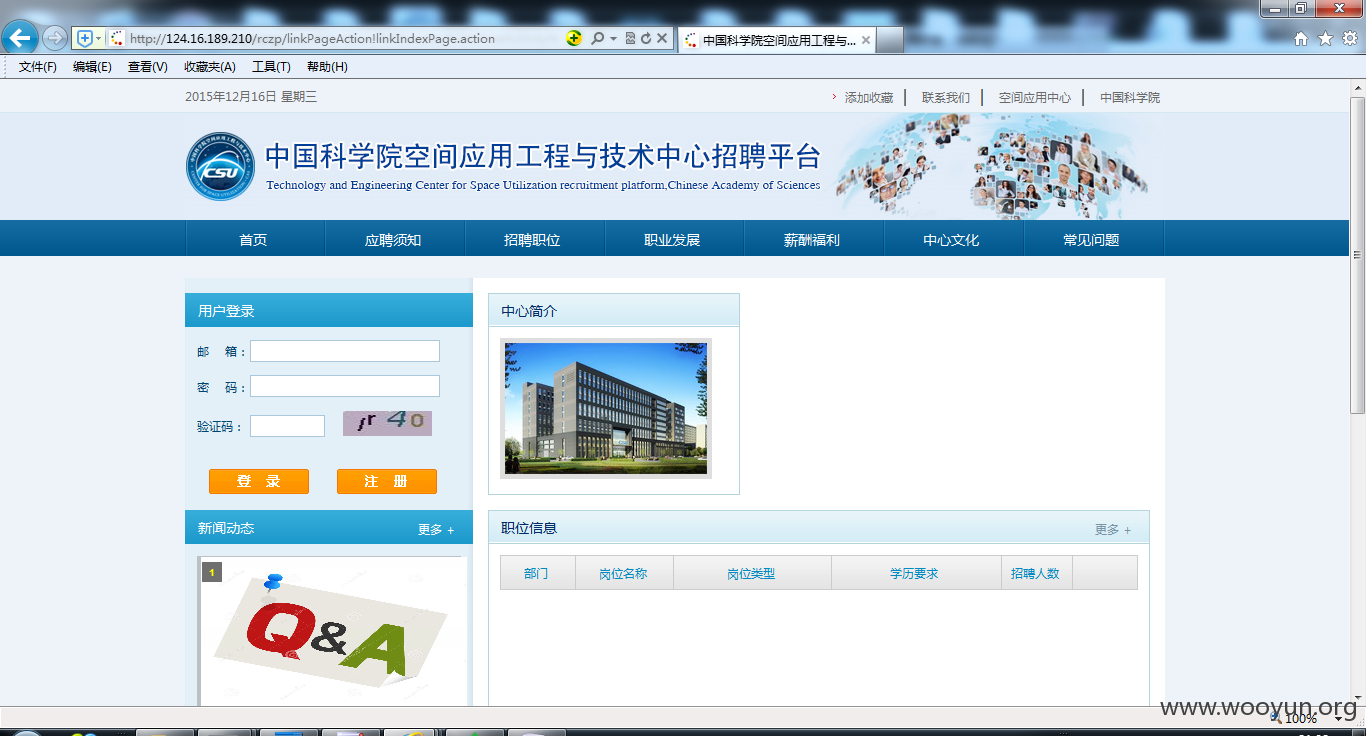Viewport: 1366px width, 736px height.
Task: Click the browser forward arrow
Action: 55,38
